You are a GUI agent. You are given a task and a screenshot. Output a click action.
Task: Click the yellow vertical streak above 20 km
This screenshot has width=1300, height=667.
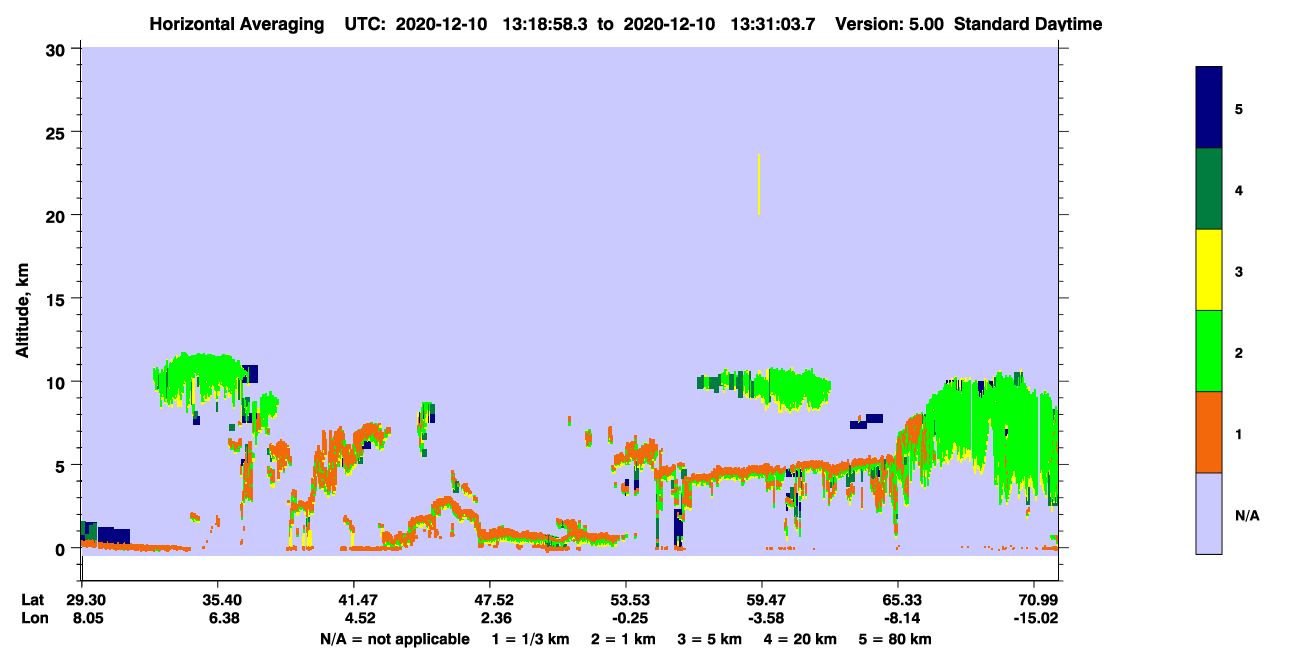(759, 185)
